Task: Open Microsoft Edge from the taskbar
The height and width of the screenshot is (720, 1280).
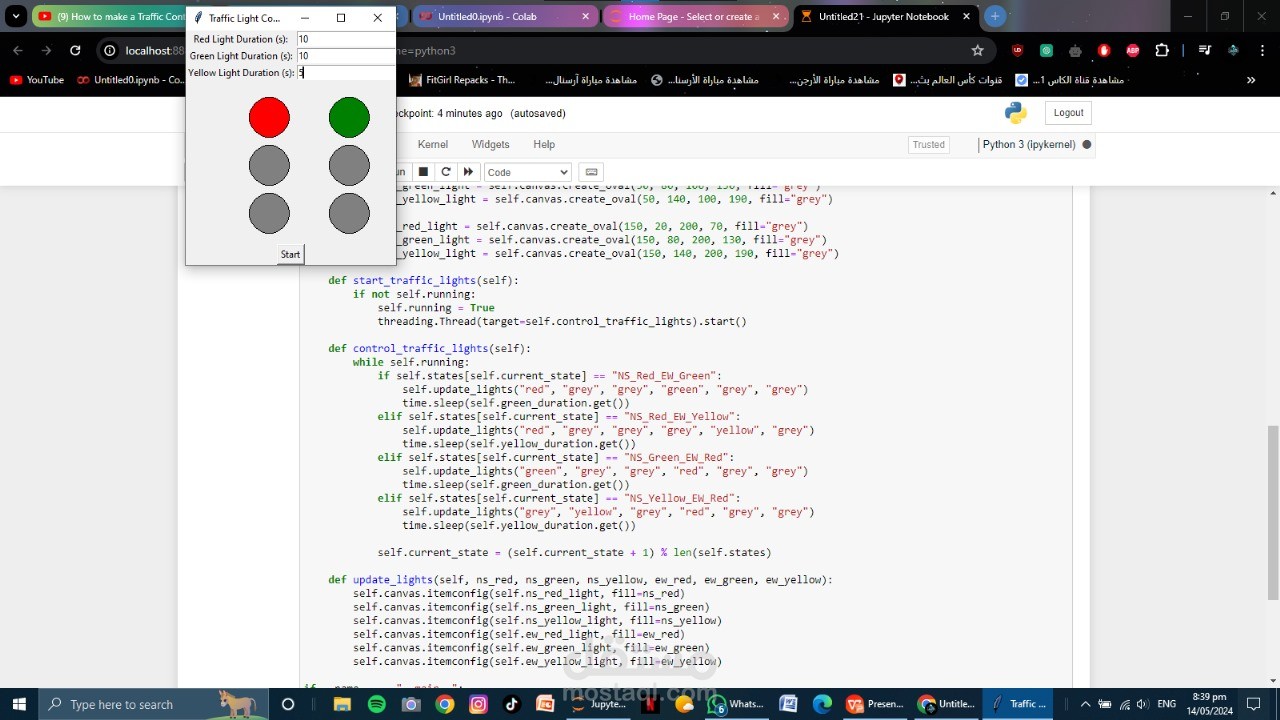Action: pos(822,704)
